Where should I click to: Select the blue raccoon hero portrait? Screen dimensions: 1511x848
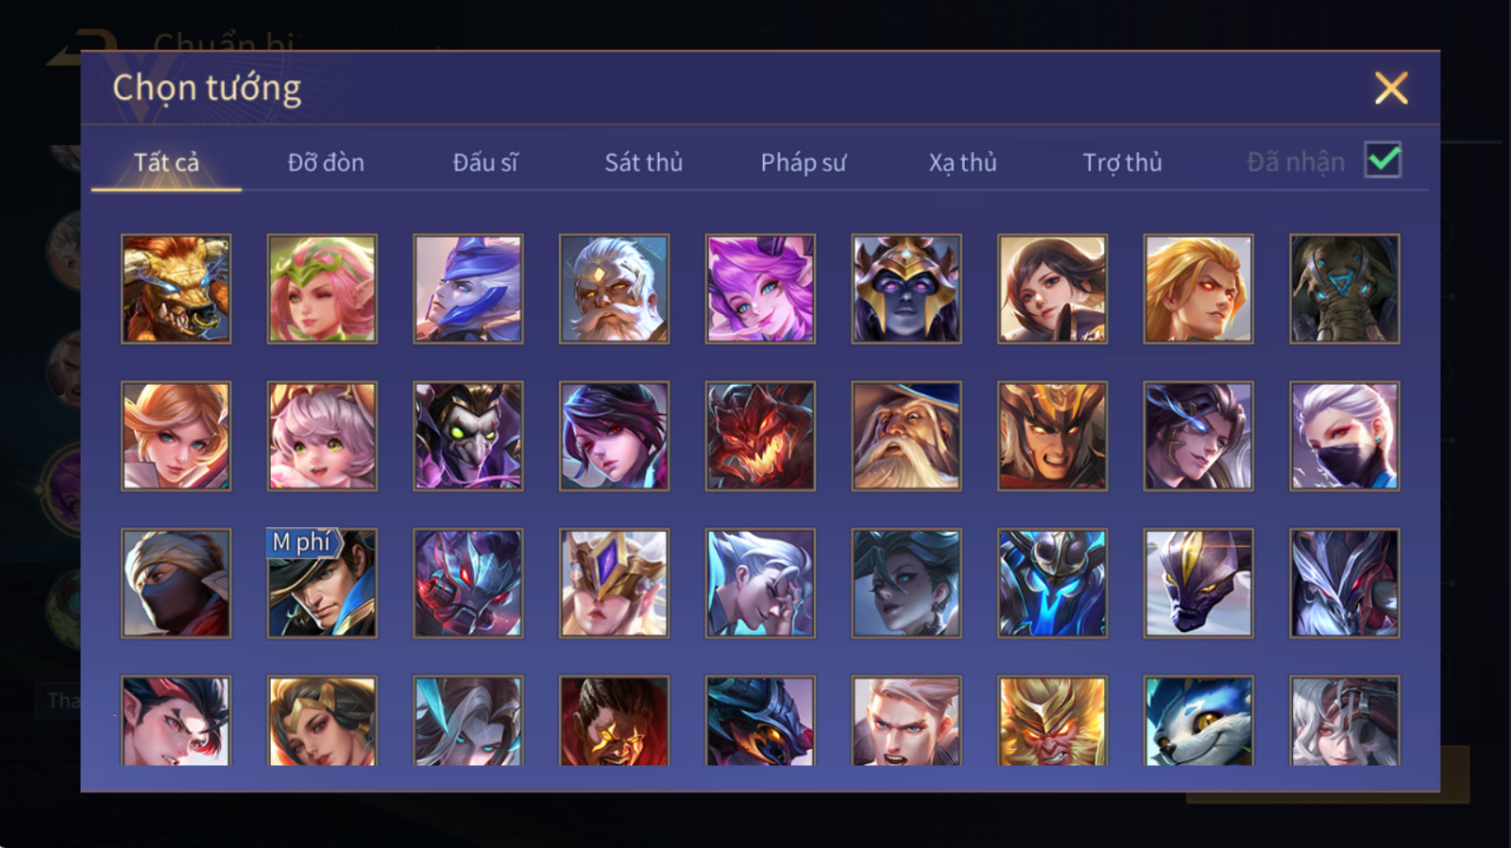pyautogui.click(x=1198, y=721)
